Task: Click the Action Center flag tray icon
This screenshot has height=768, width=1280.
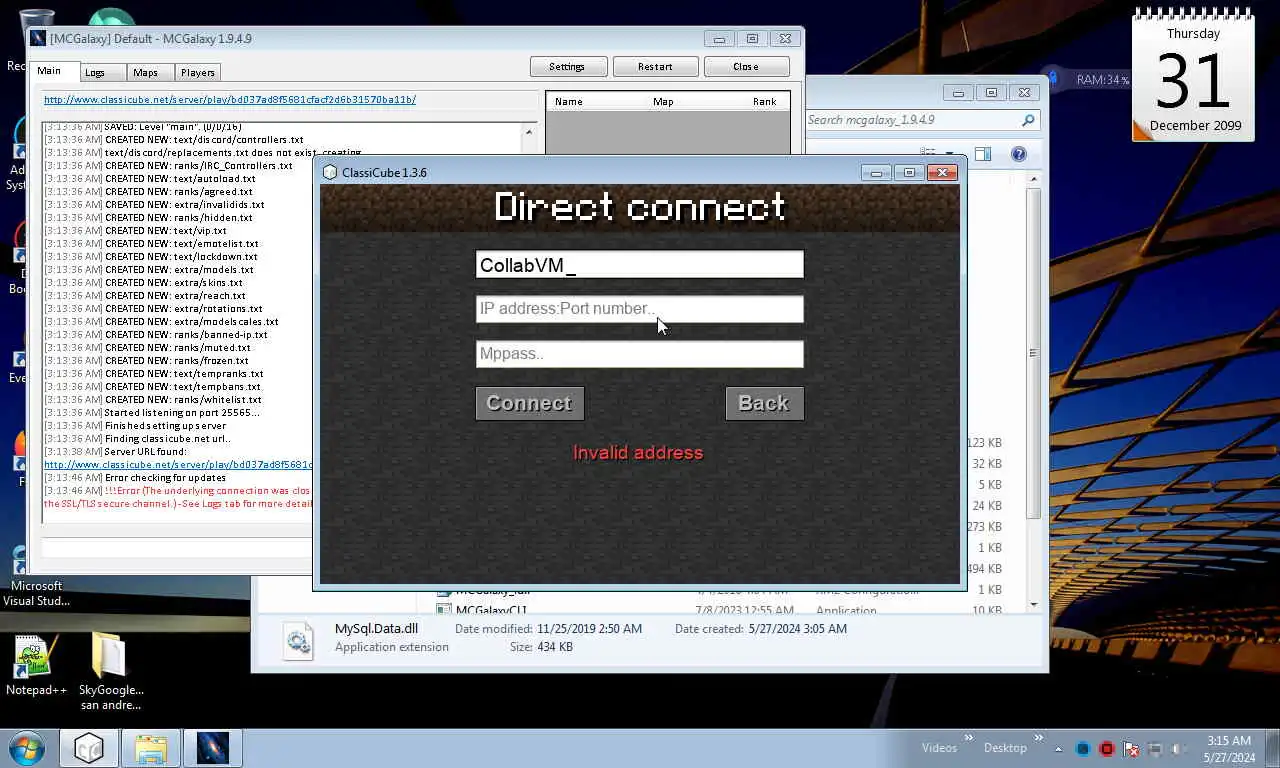Action: [1131, 749]
